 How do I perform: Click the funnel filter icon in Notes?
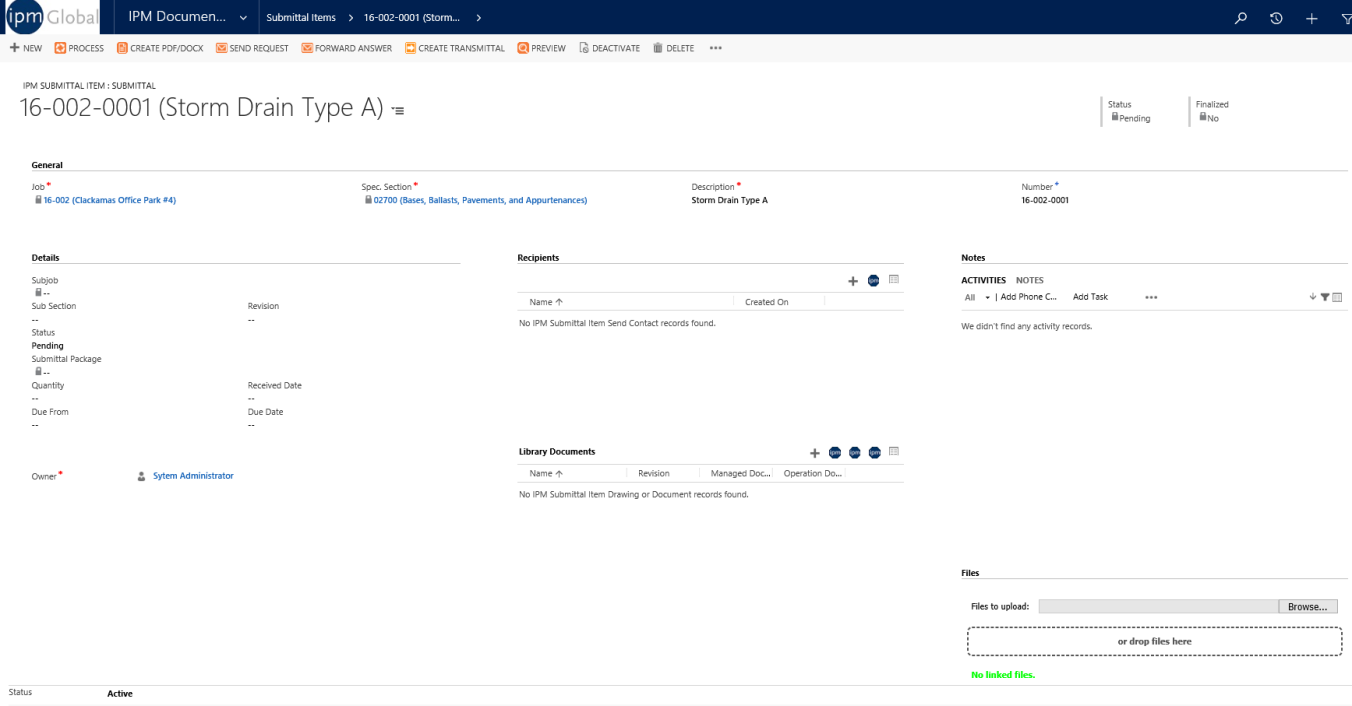click(x=1325, y=297)
